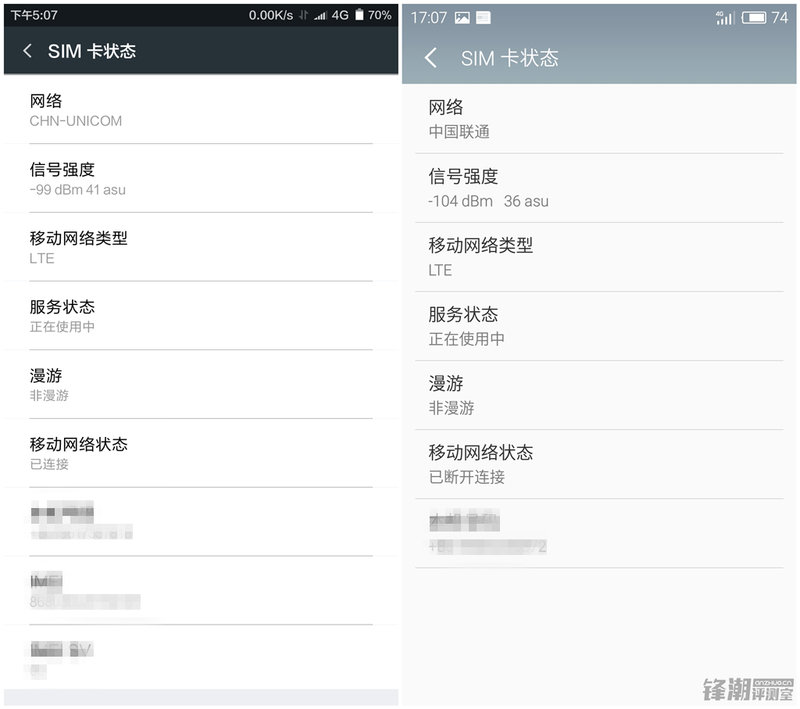Tap the signal strength icon next to 4G
Viewport: 800px width, 709px height.
(x=320, y=16)
